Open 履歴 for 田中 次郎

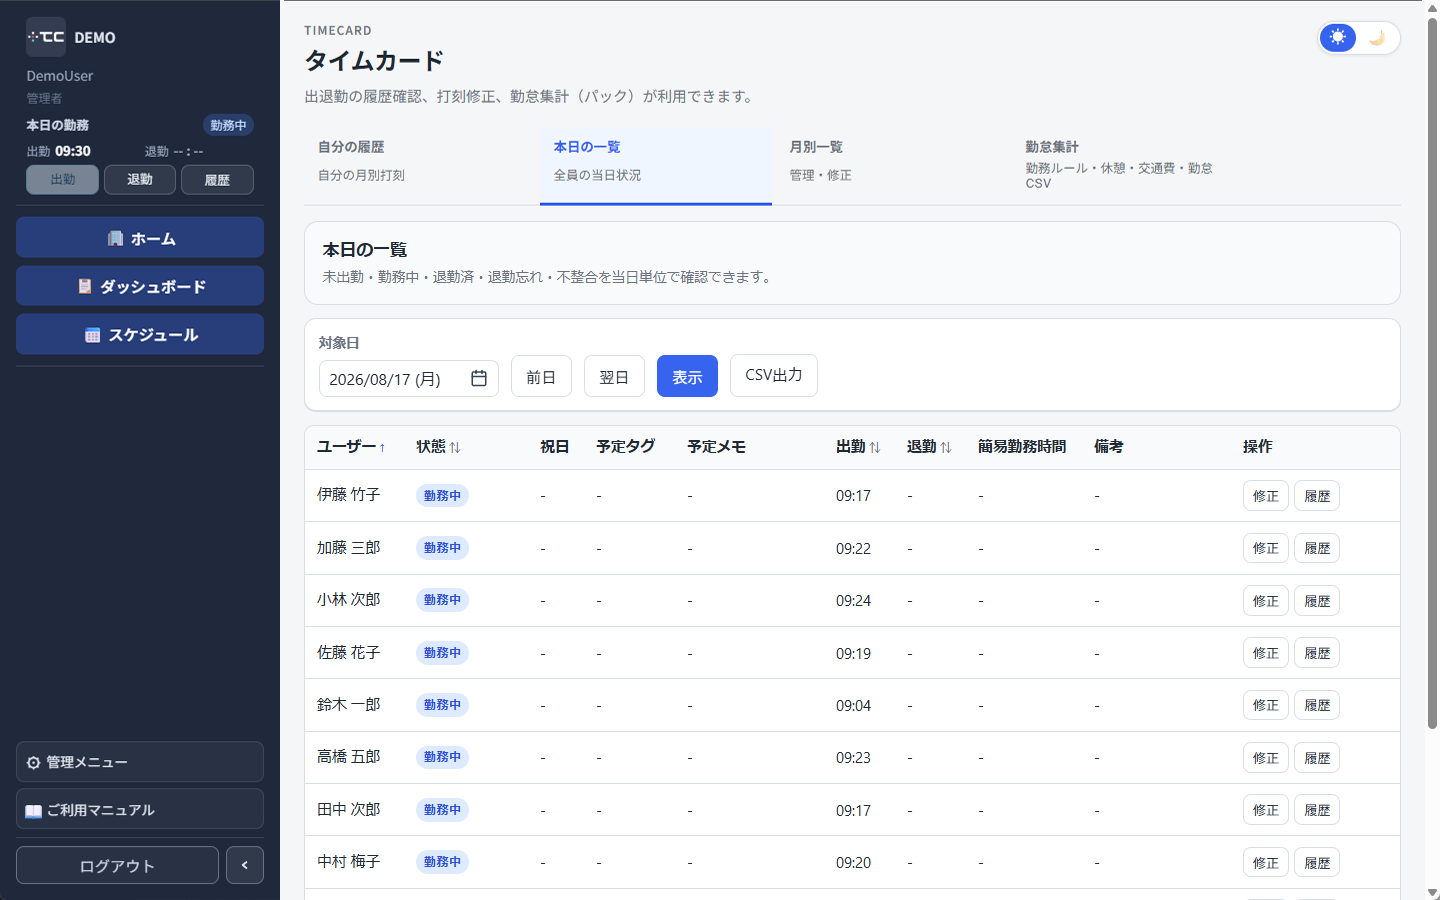[x=1317, y=810]
